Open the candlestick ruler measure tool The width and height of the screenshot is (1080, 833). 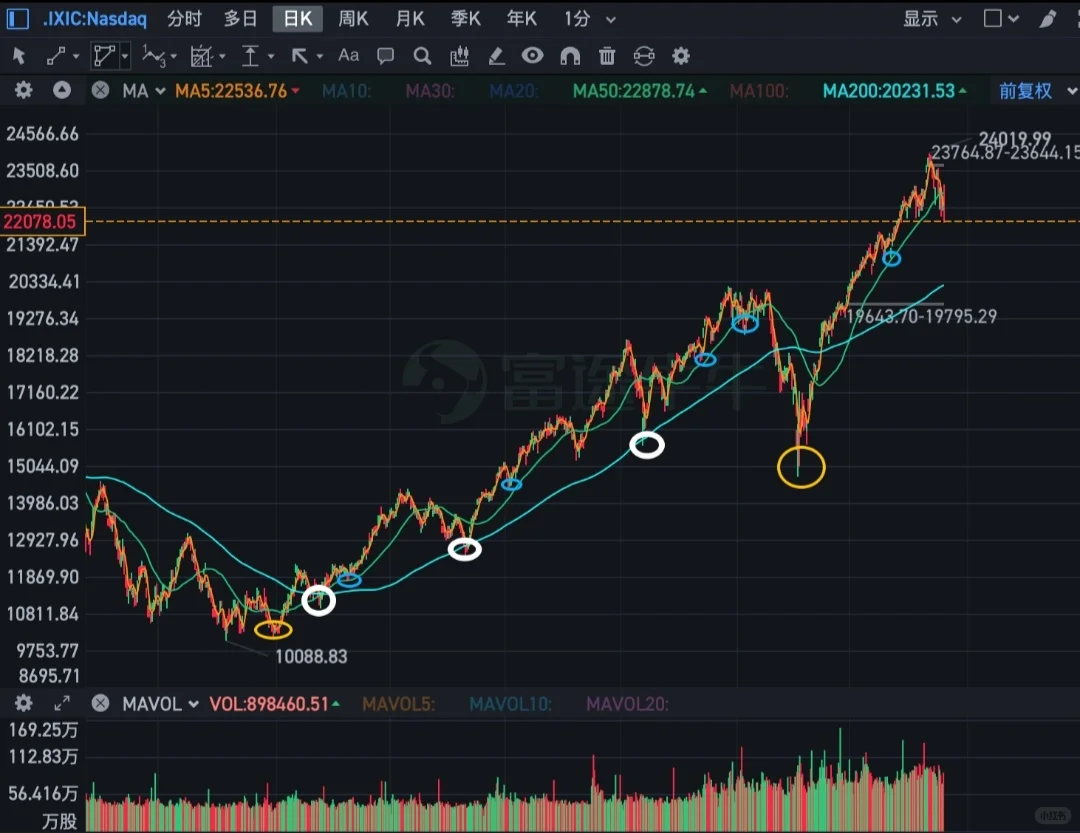(x=459, y=56)
